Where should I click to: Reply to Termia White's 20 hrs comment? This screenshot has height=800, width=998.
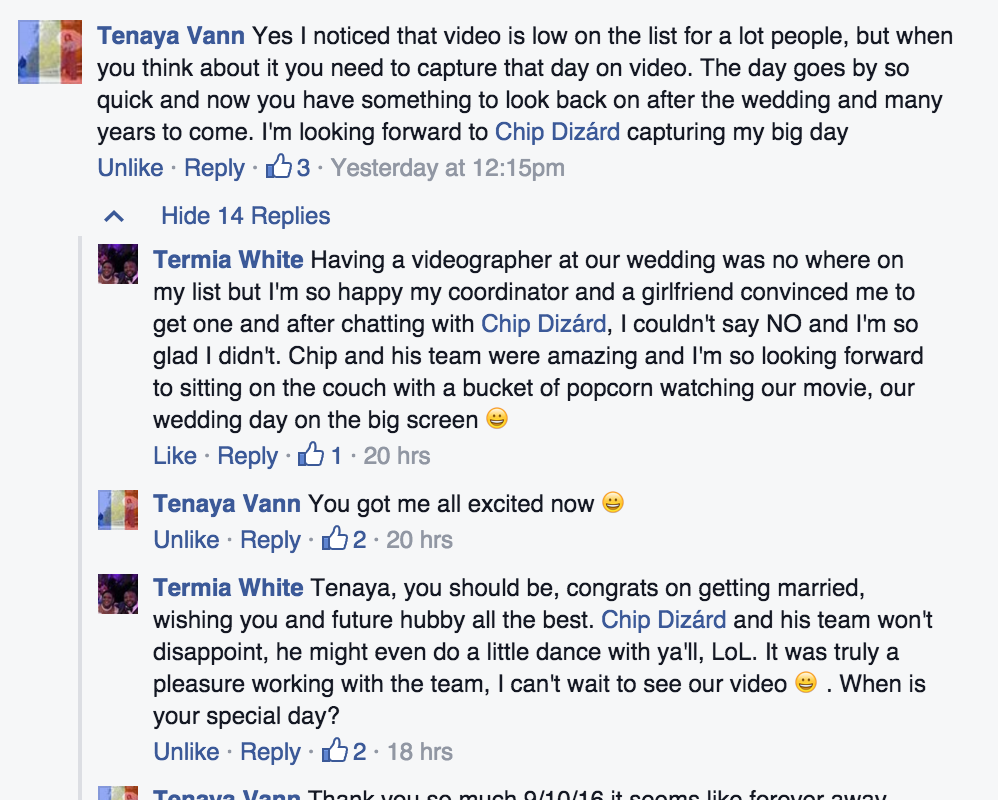click(x=247, y=456)
